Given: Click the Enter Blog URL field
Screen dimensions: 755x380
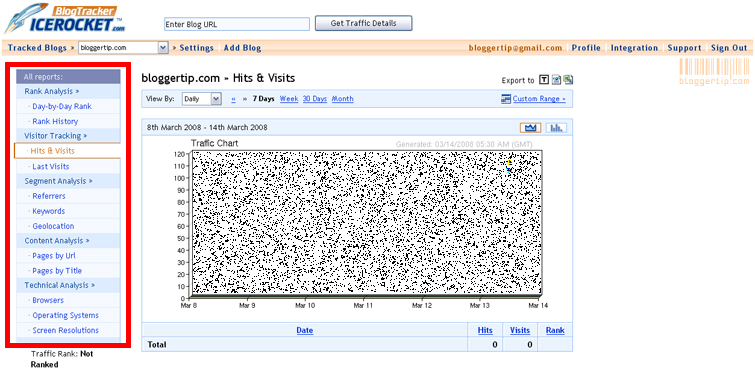Looking at the screenshot, I should pyautogui.click(x=237, y=24).
